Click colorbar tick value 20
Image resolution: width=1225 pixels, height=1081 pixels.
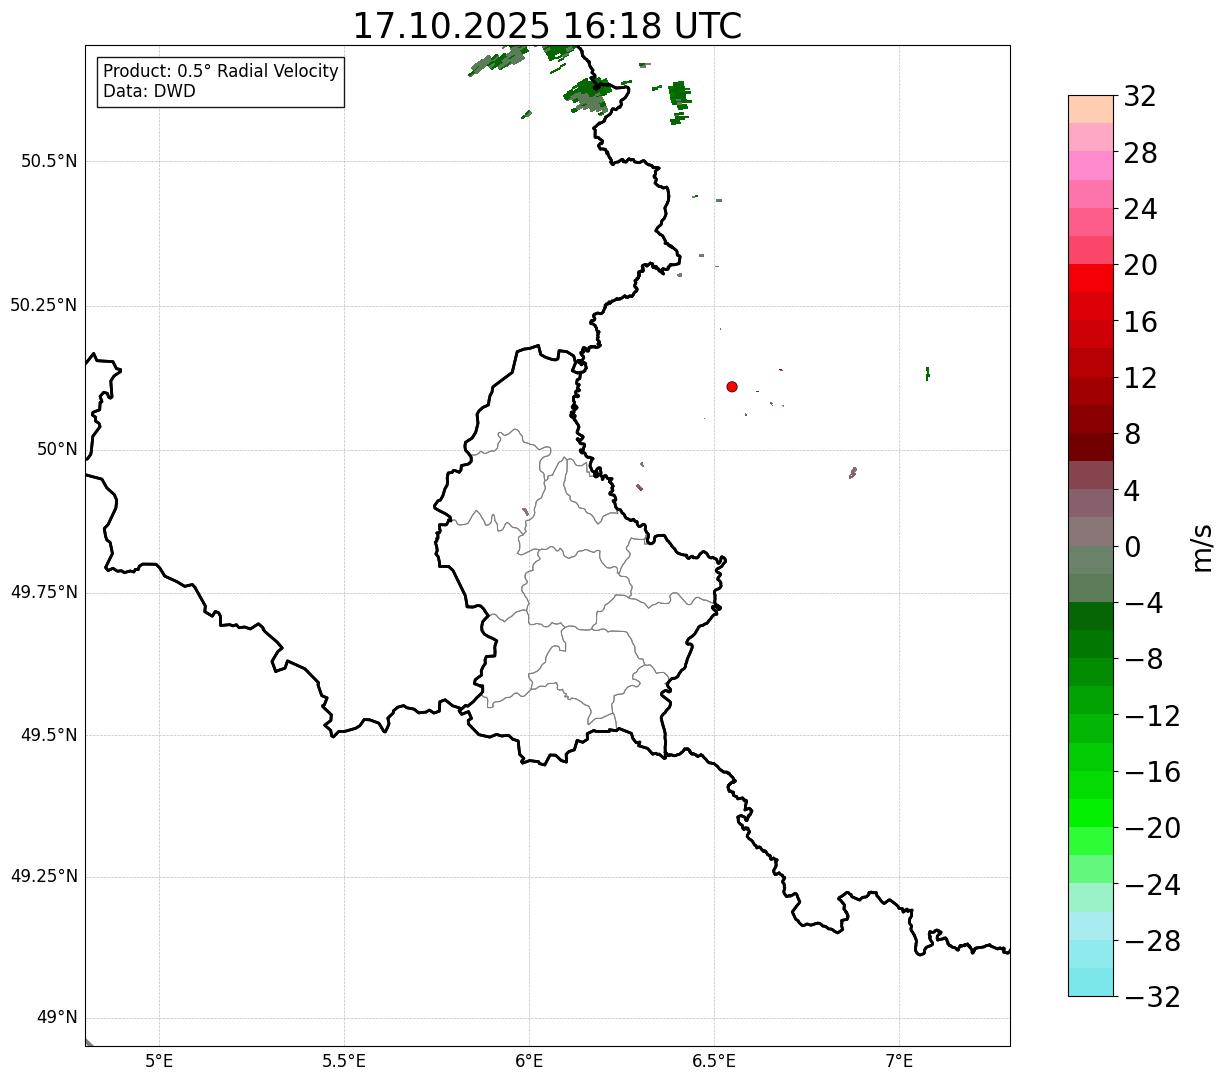[x=1140, y=266]
